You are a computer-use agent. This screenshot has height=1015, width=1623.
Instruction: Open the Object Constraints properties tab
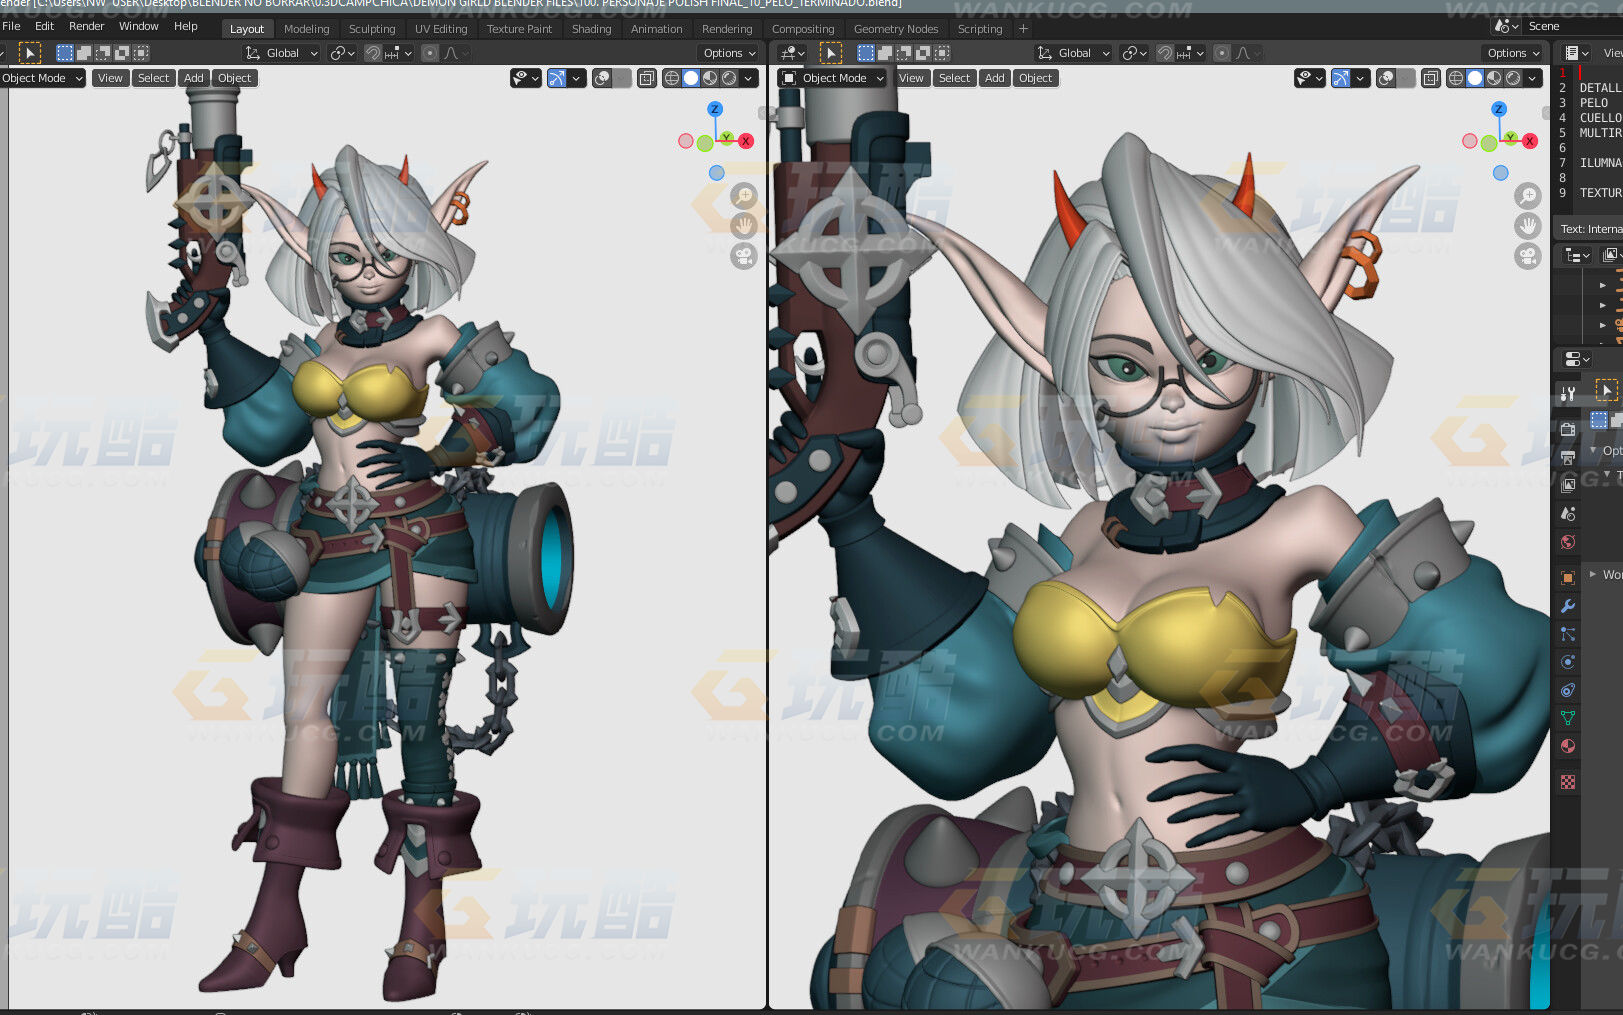(x=1567, y=690)
